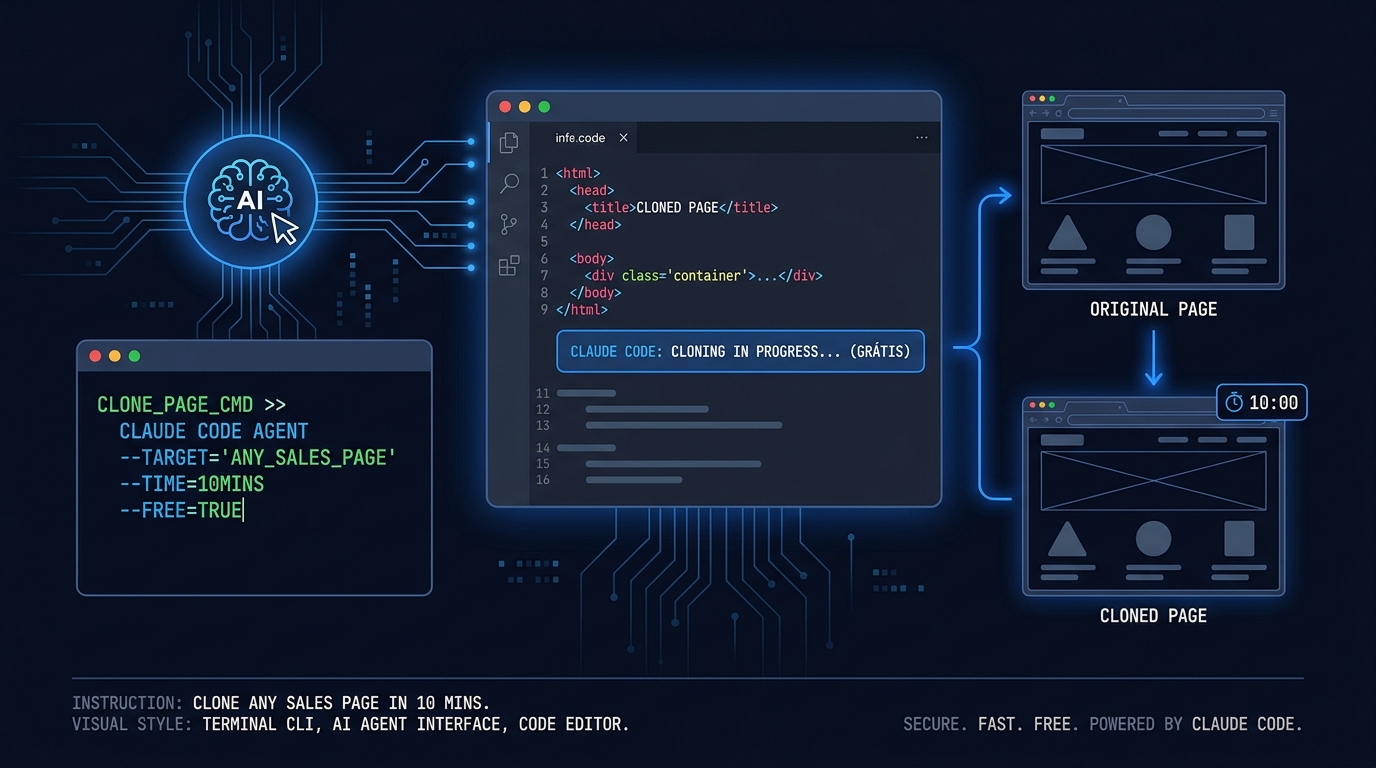This screenshot has height=768, width=1376.
Task: Open the Search icon in editor sidebar
Action: click(509, 183)
